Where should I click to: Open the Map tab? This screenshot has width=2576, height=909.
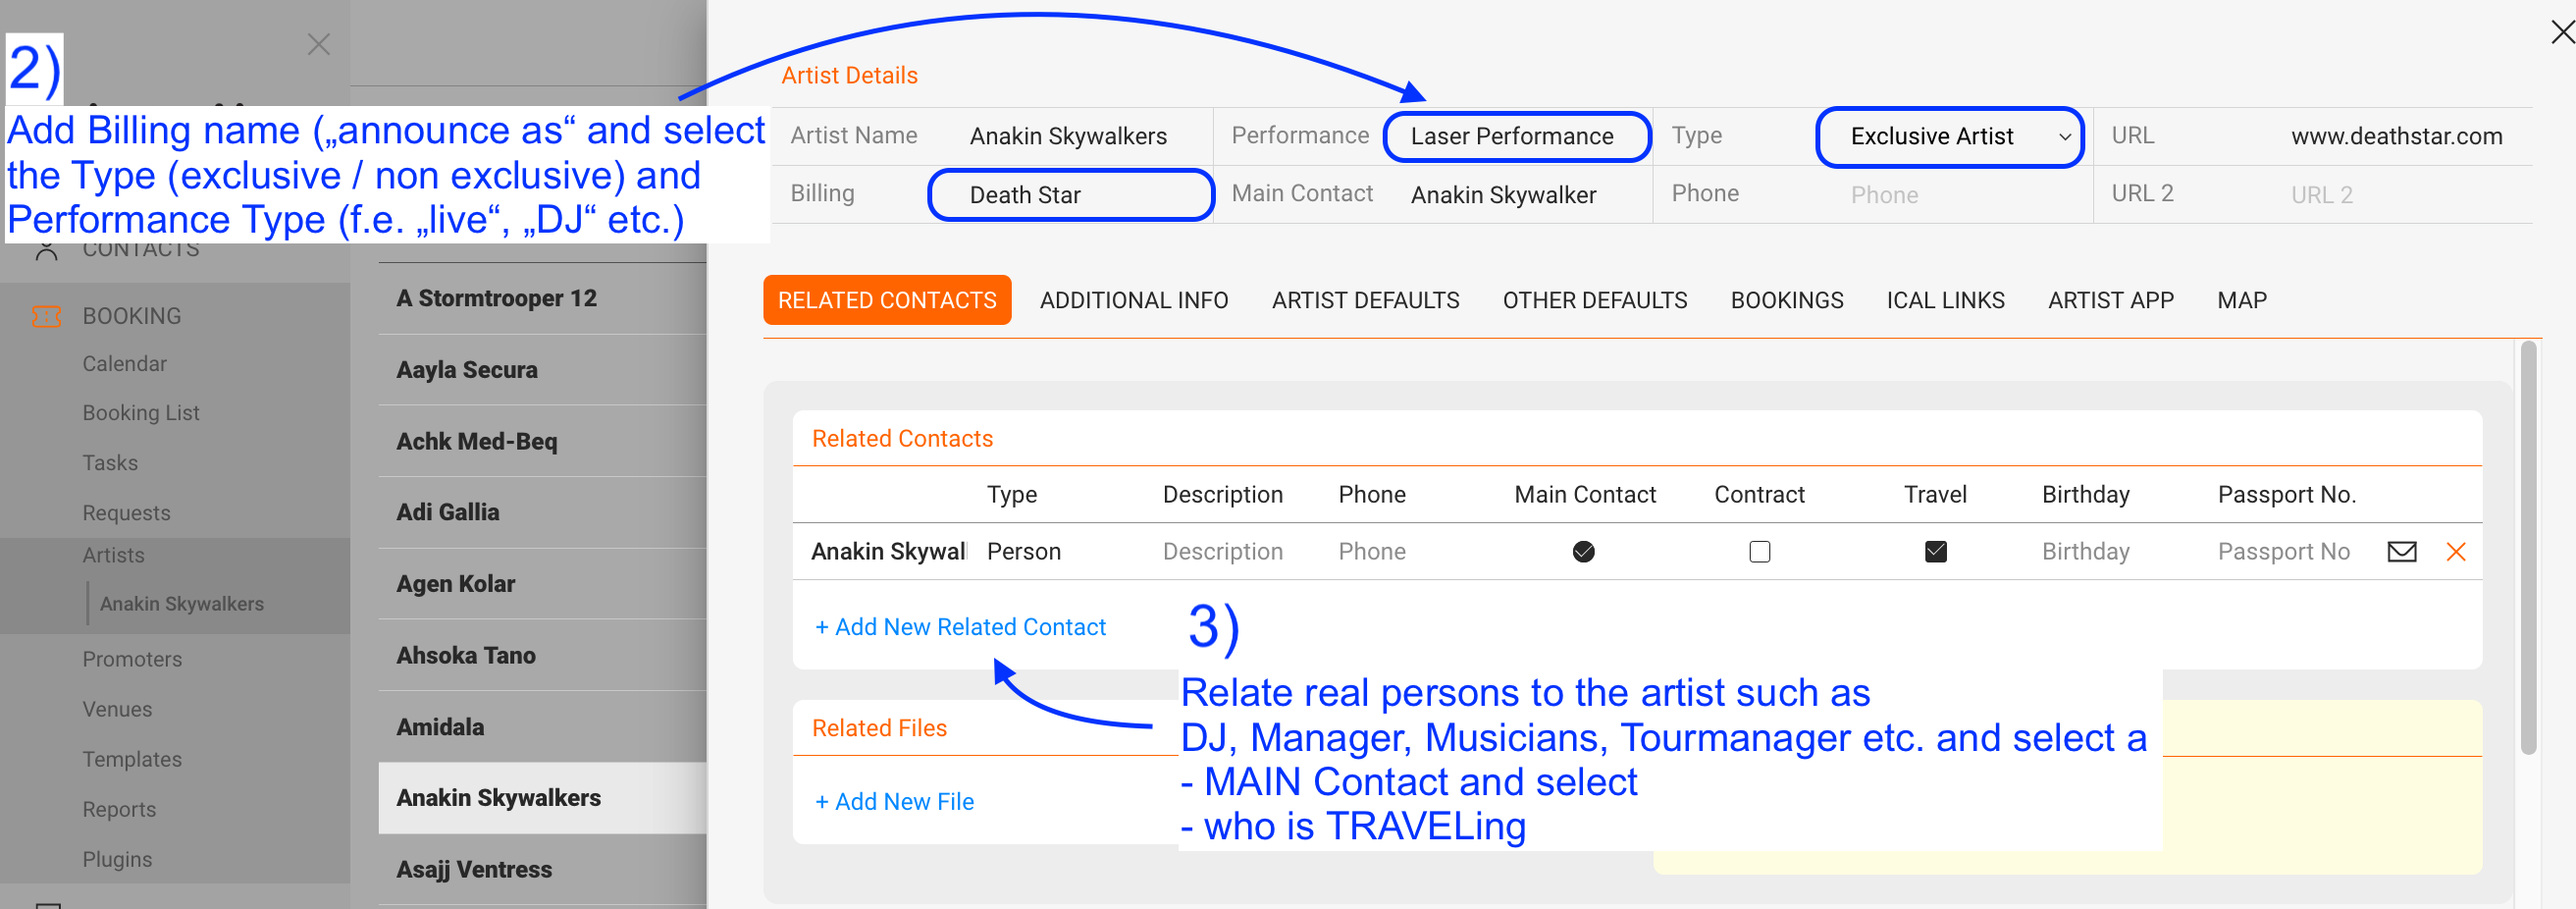[2241, 300]
